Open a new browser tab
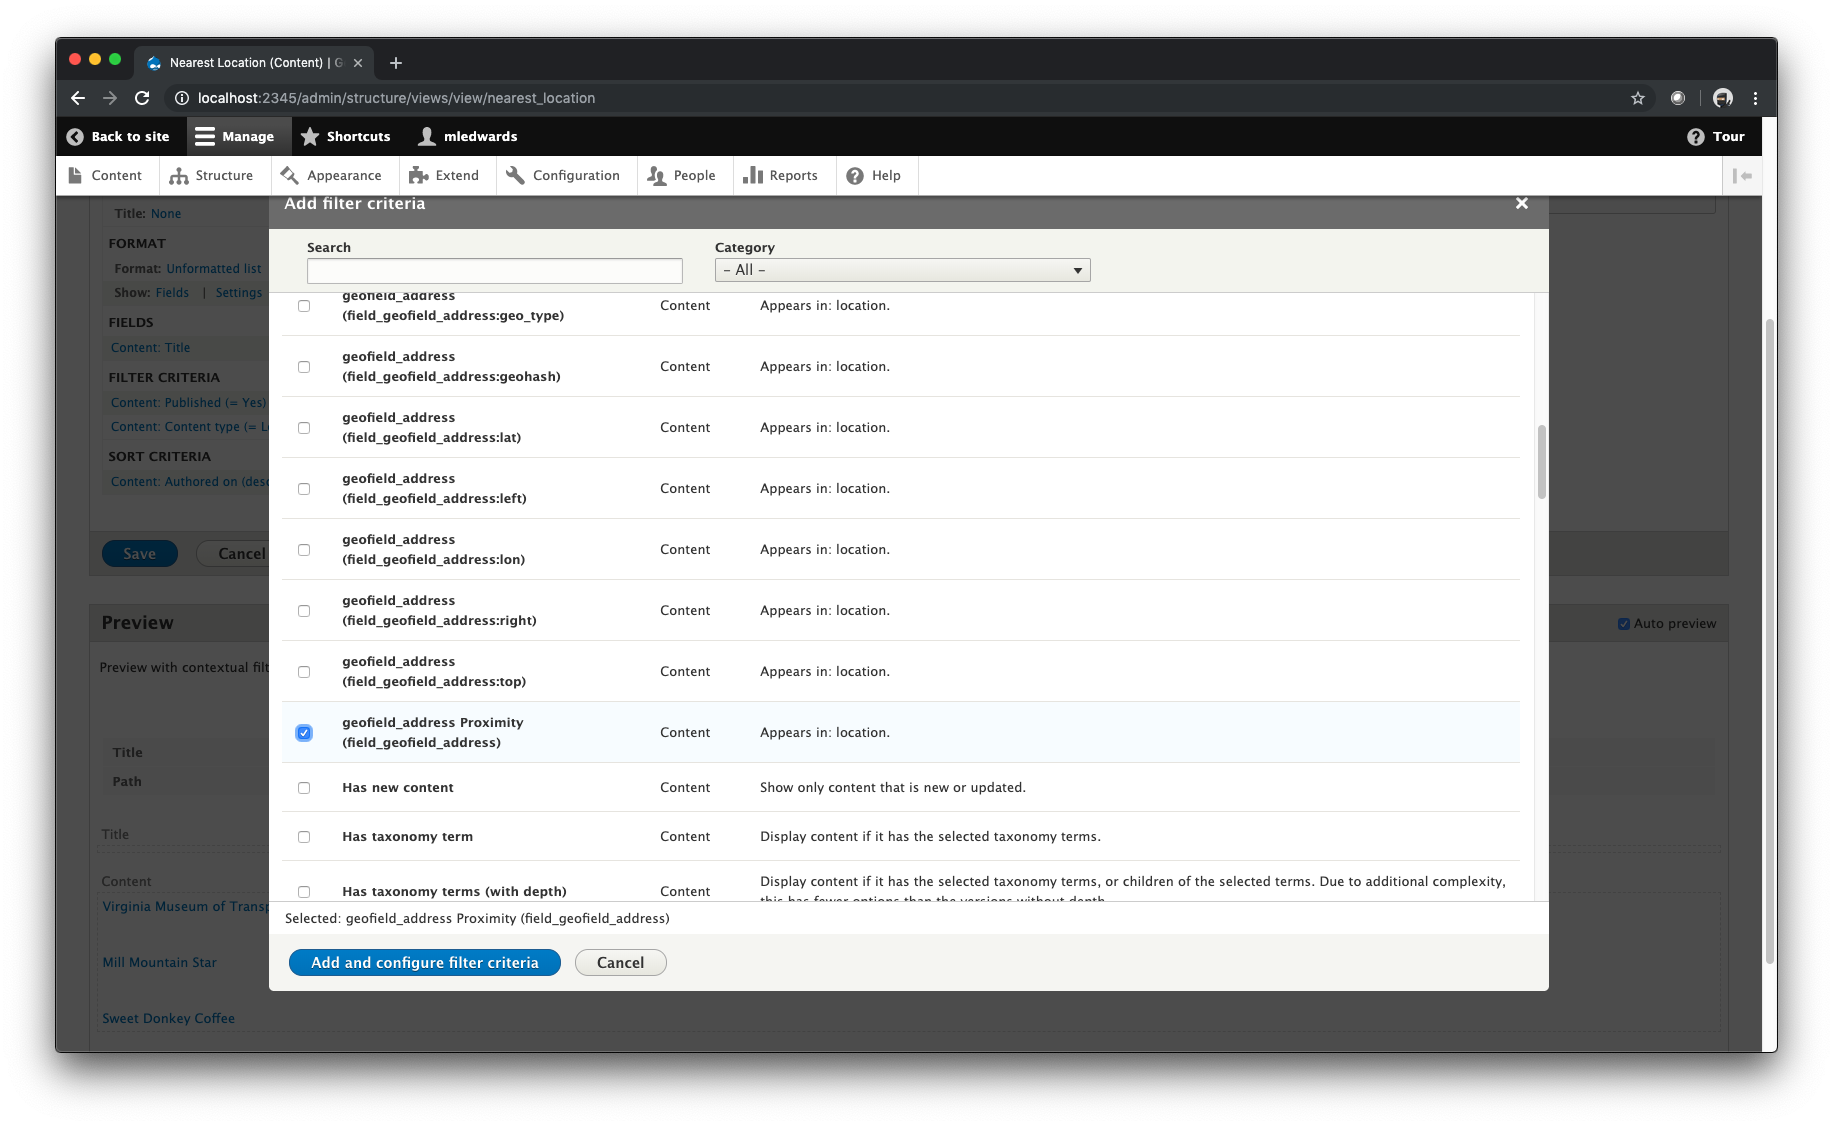 tap(396, 63)
